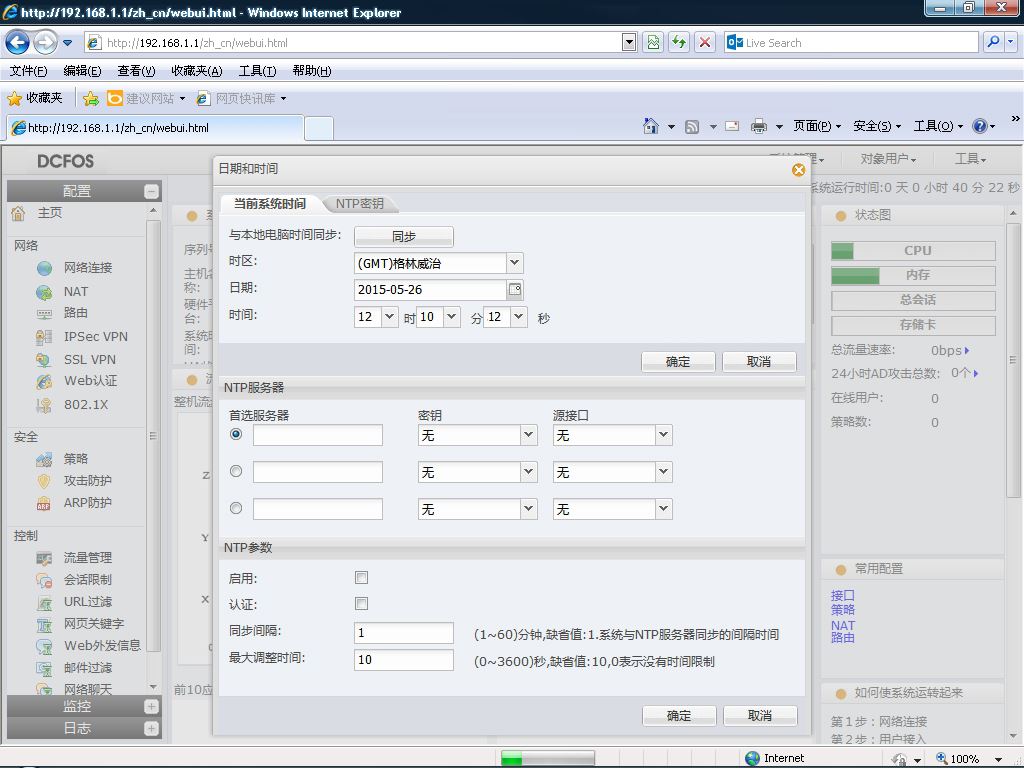Open the 查看(V) menu
This screenshot has width=1024, height=768.
(x=136, y=71)
